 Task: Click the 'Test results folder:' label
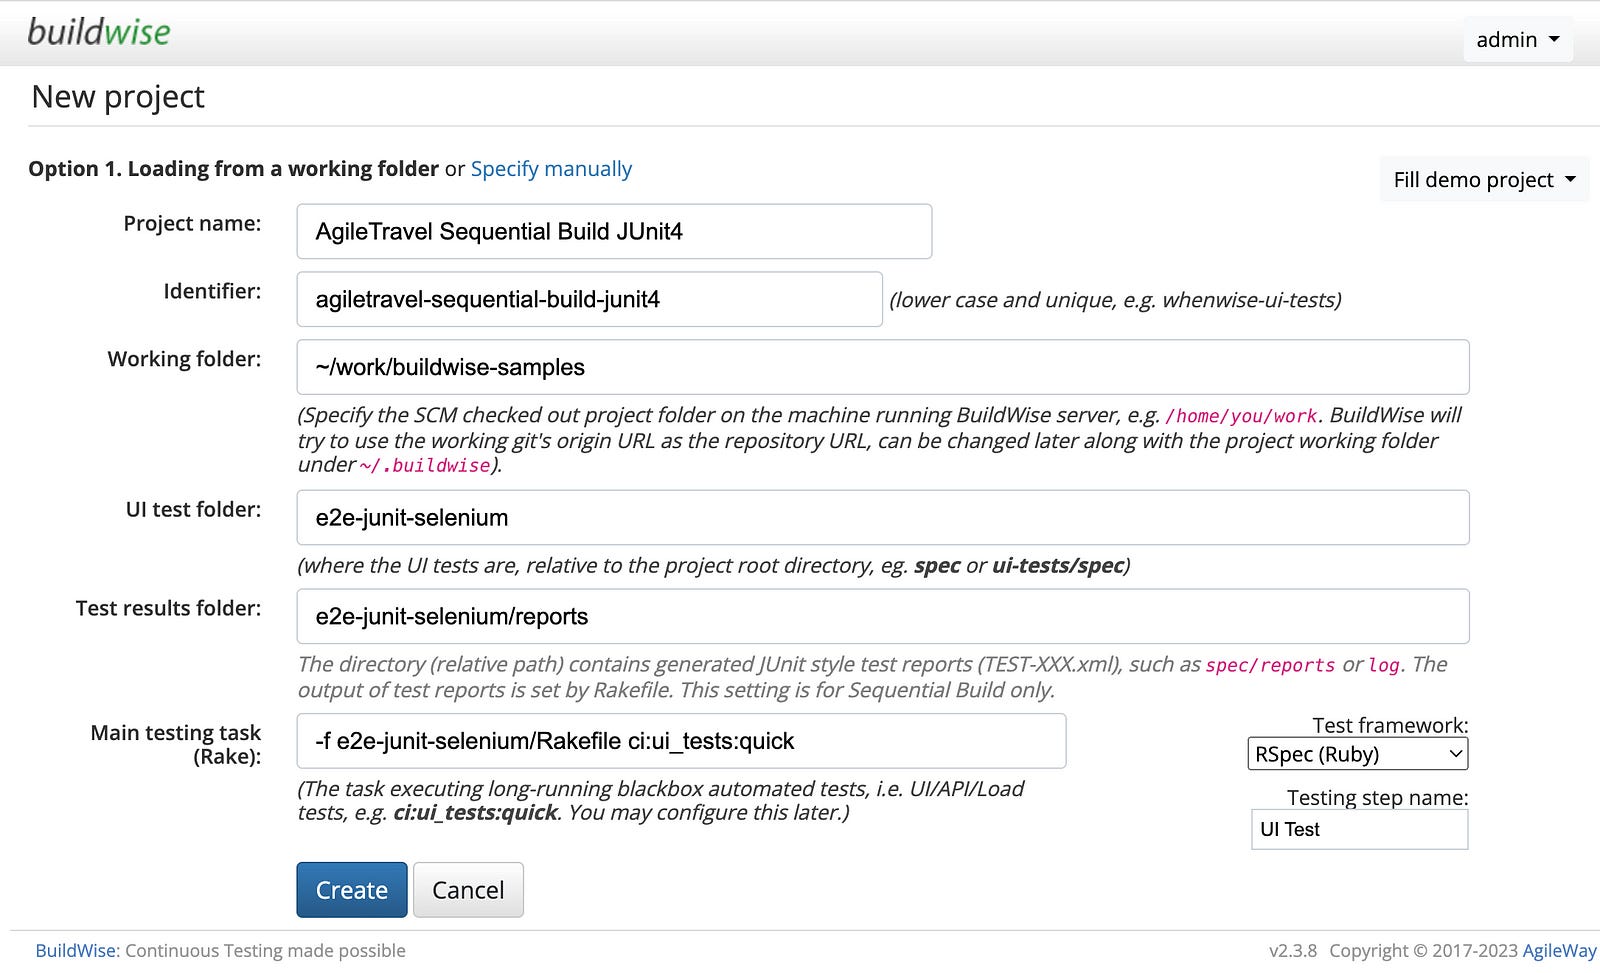pyautogui.click(x=168, y=608)
